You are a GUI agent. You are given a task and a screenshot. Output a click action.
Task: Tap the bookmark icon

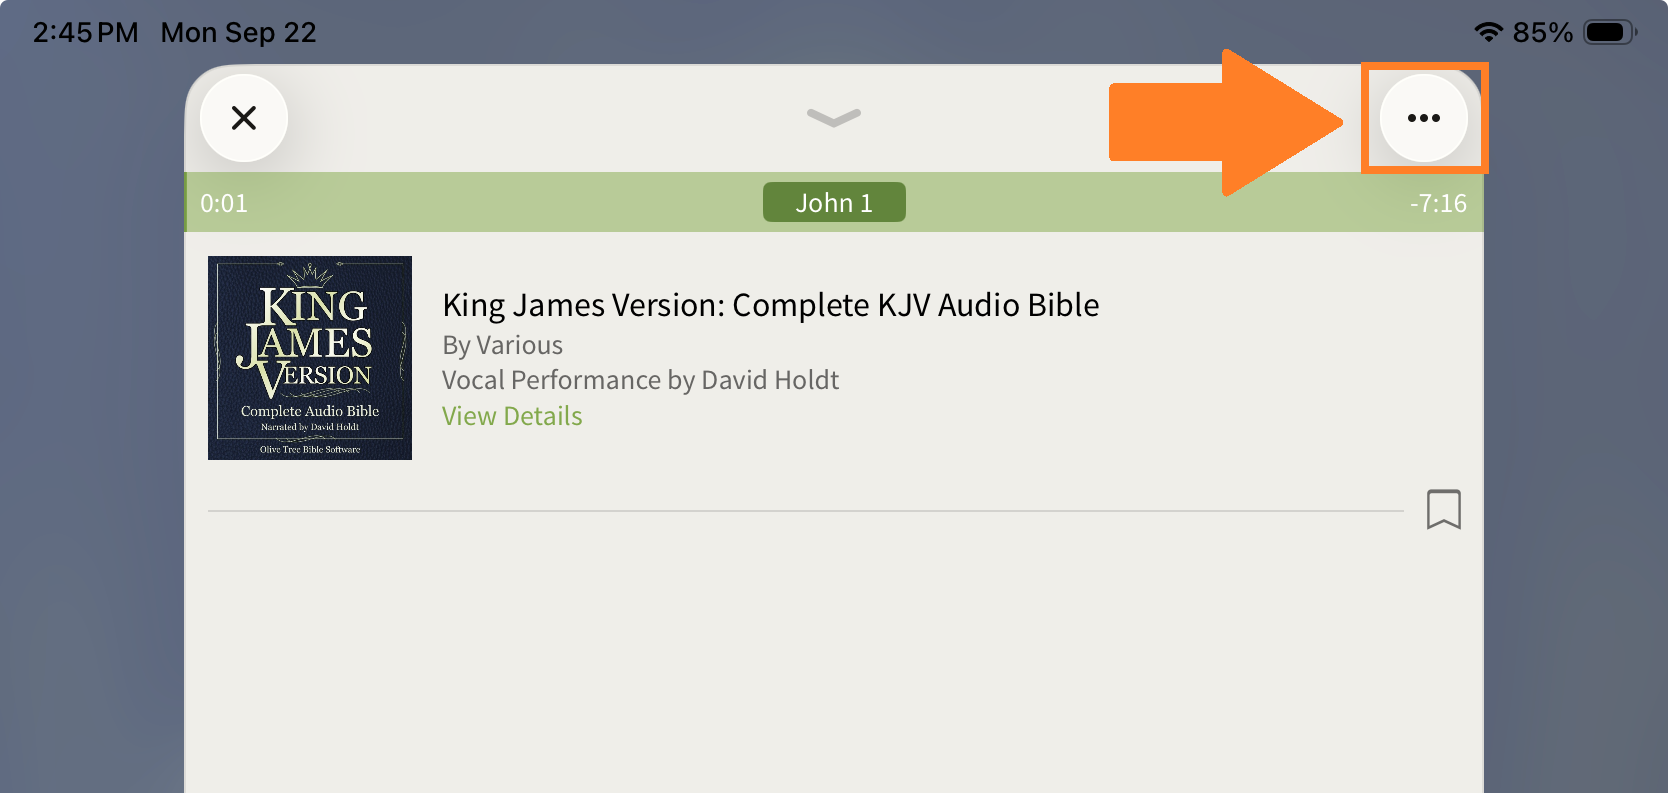(x=1443, y=509)
